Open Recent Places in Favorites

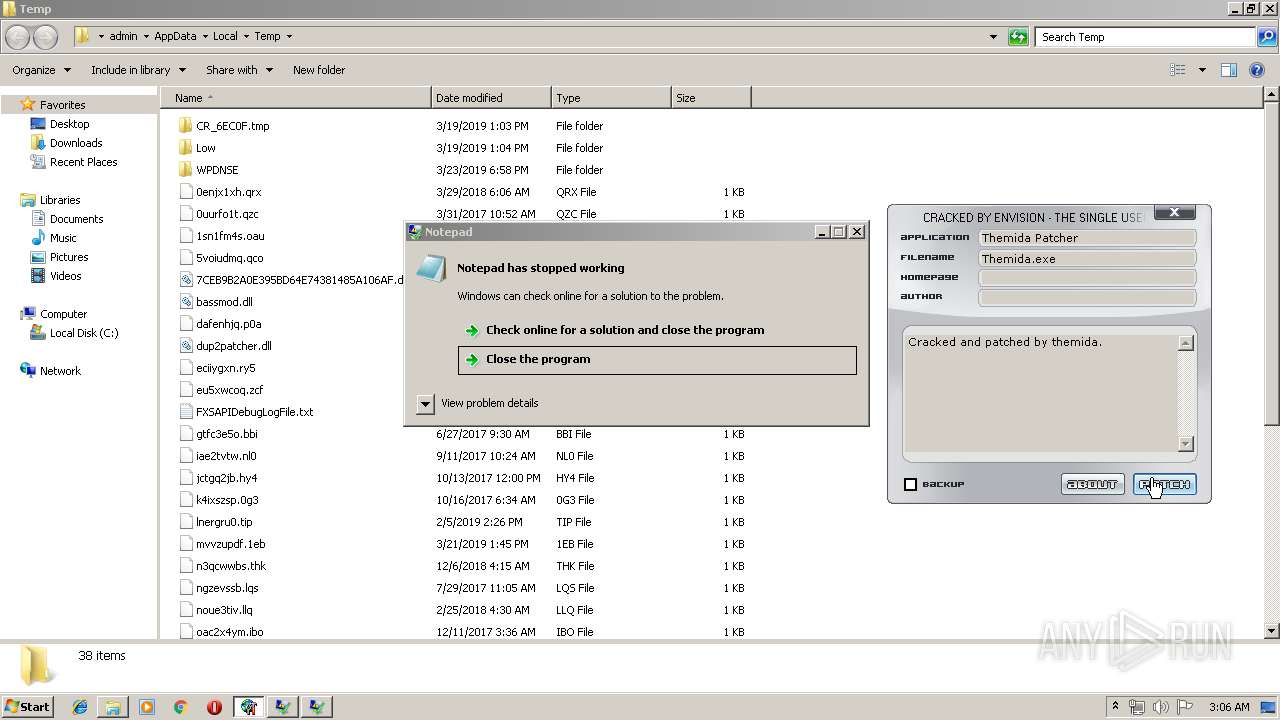coord(83,162)
